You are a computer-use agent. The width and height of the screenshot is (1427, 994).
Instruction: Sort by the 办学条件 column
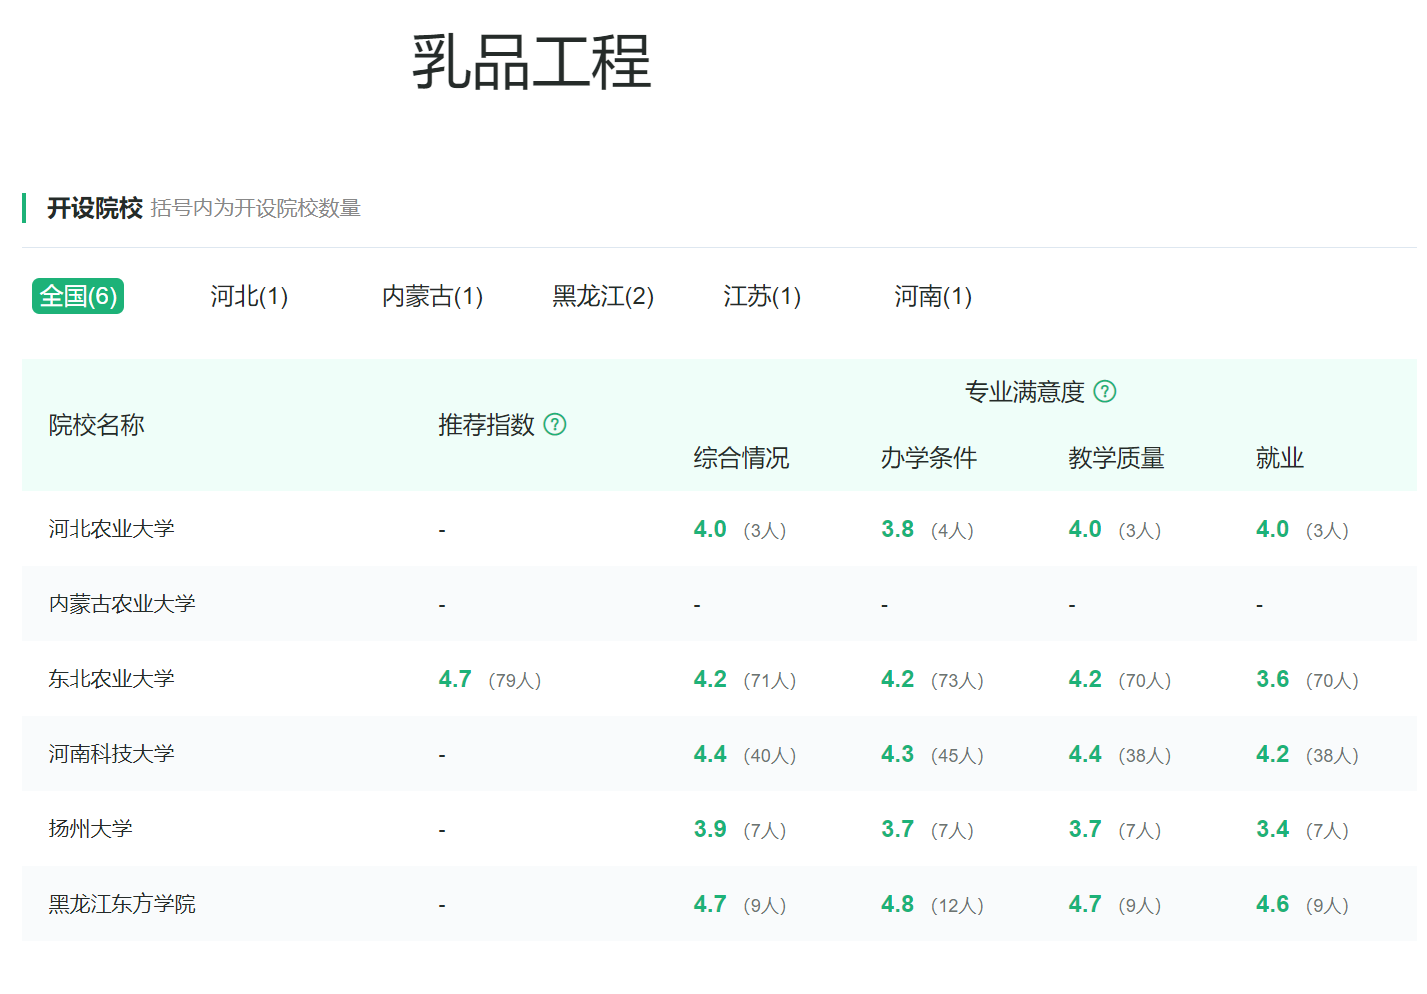coord(927,457)
